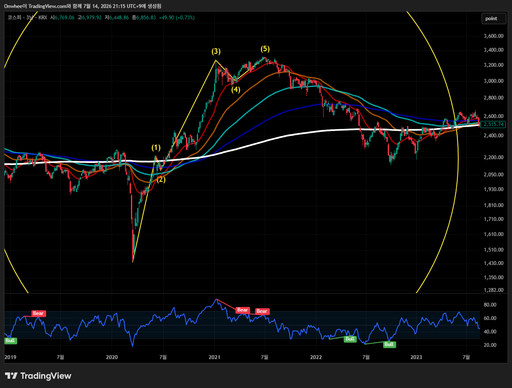Click the 2,600.00 price axis label
This screenshot has height=388, width=512.
pos(494,116)
